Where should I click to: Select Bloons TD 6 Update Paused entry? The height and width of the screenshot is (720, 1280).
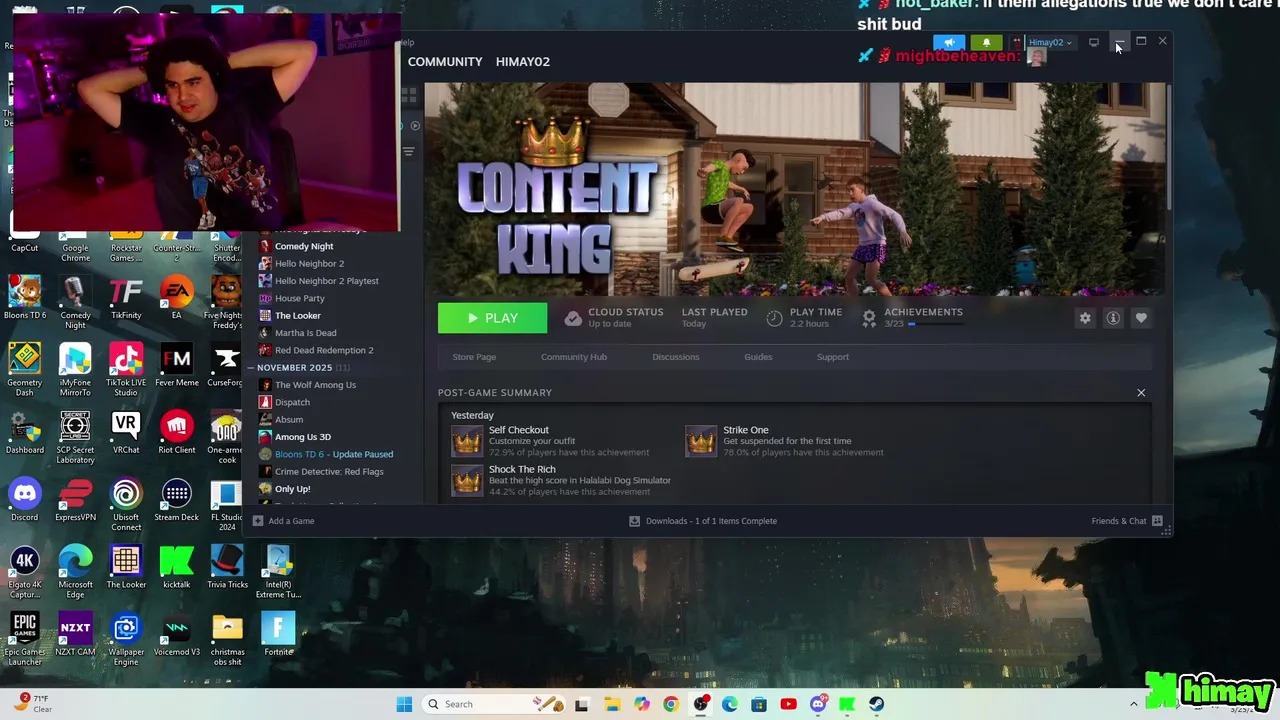(333, 454)
